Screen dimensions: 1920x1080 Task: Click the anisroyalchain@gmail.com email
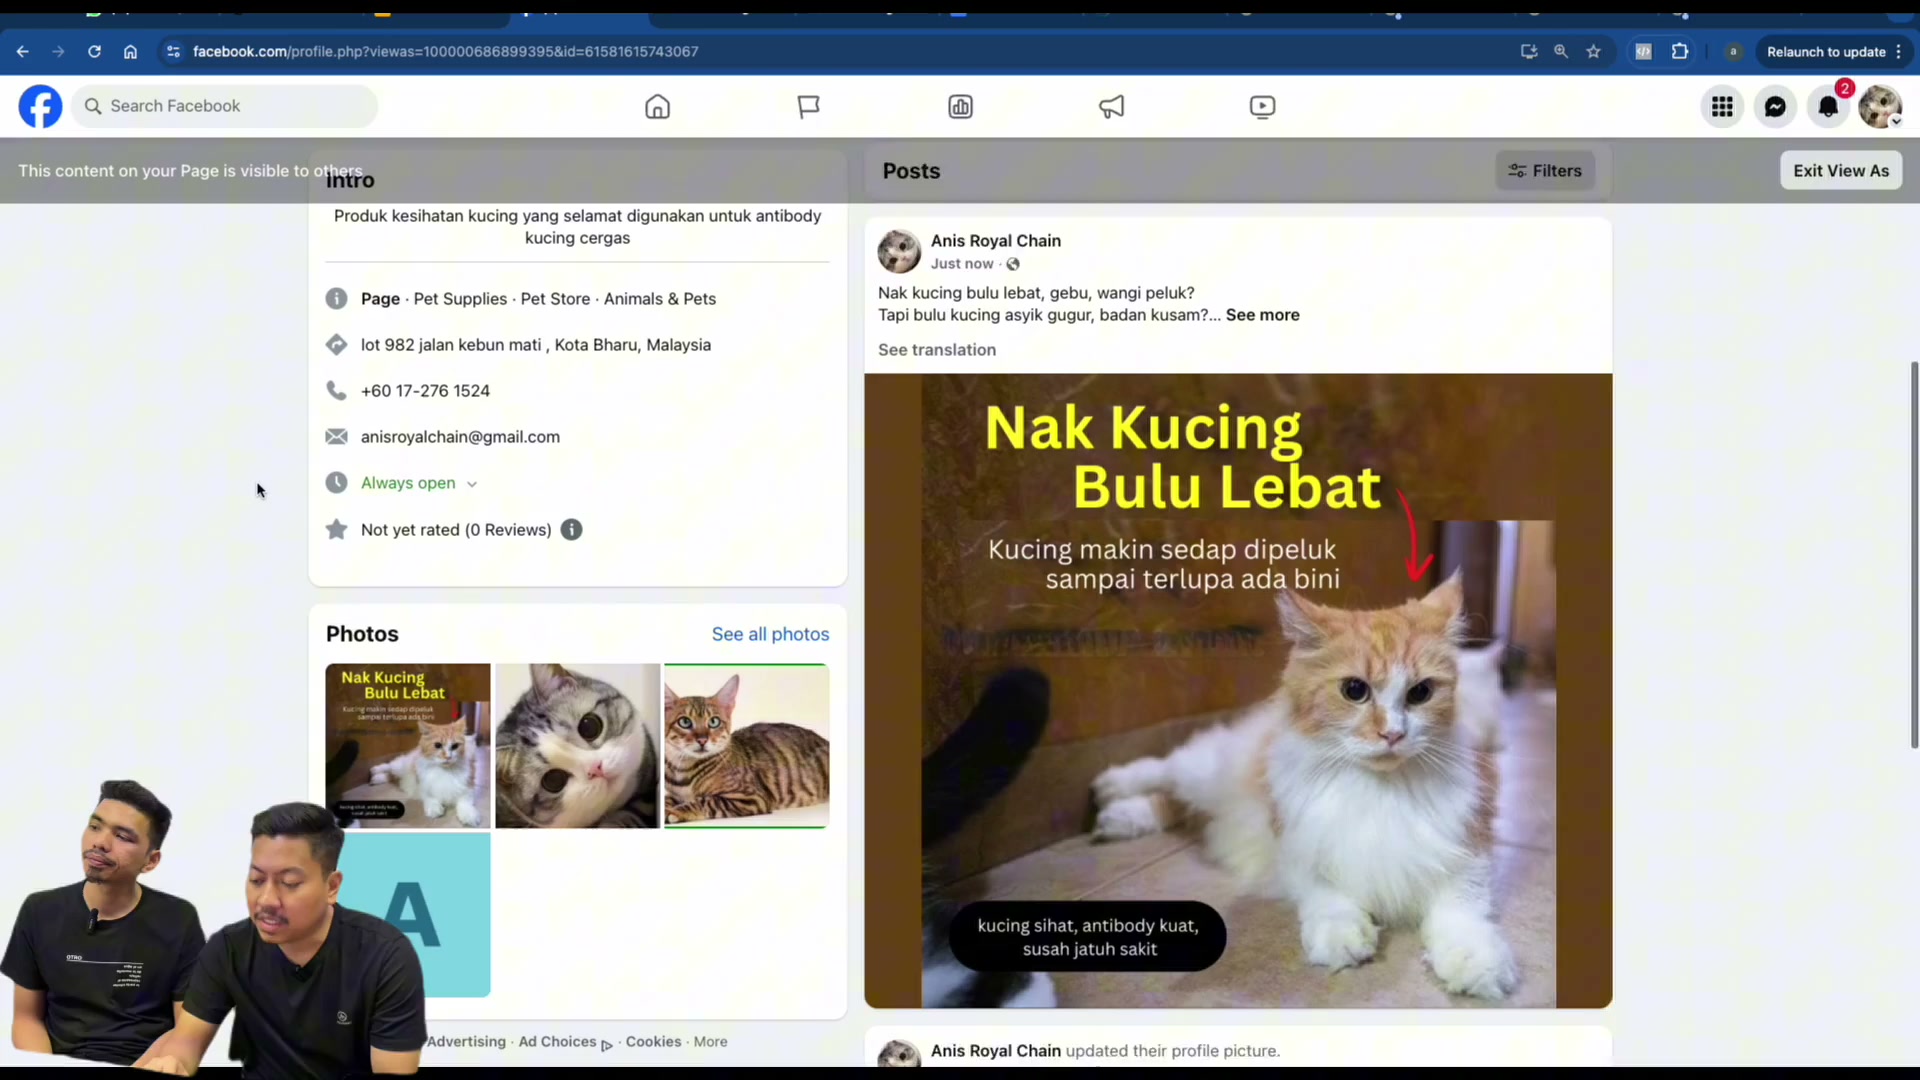click(460, 437)
